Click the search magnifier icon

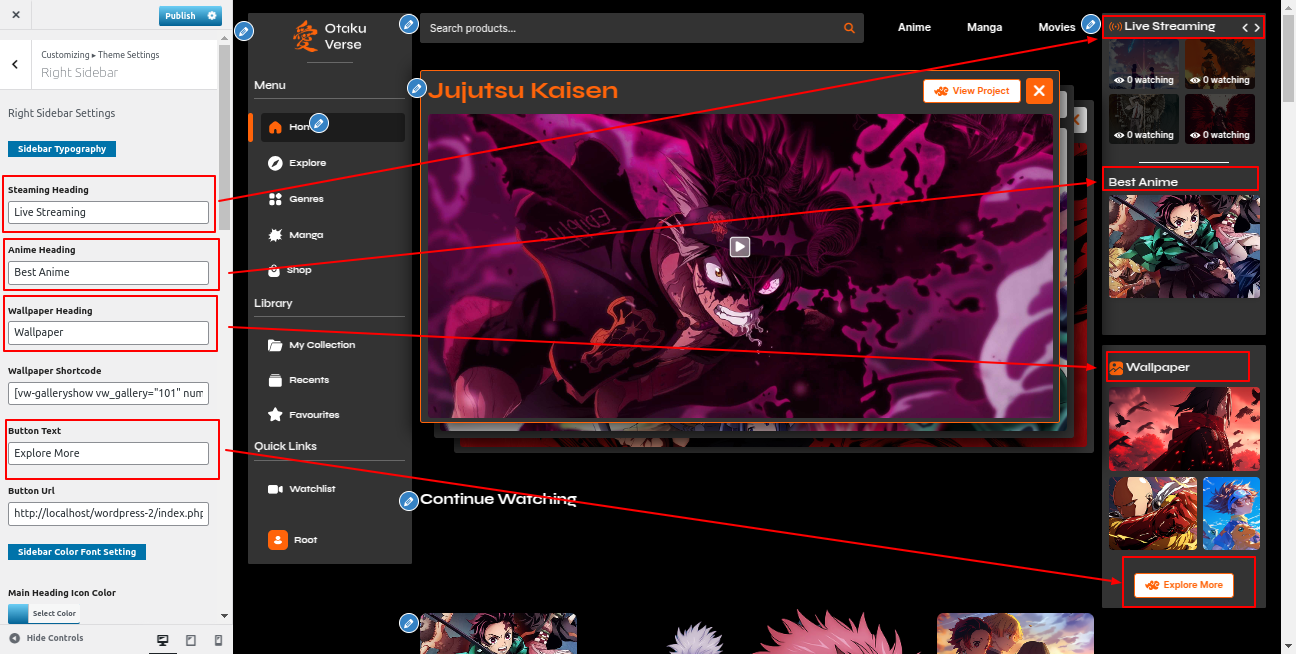(849, 28)
